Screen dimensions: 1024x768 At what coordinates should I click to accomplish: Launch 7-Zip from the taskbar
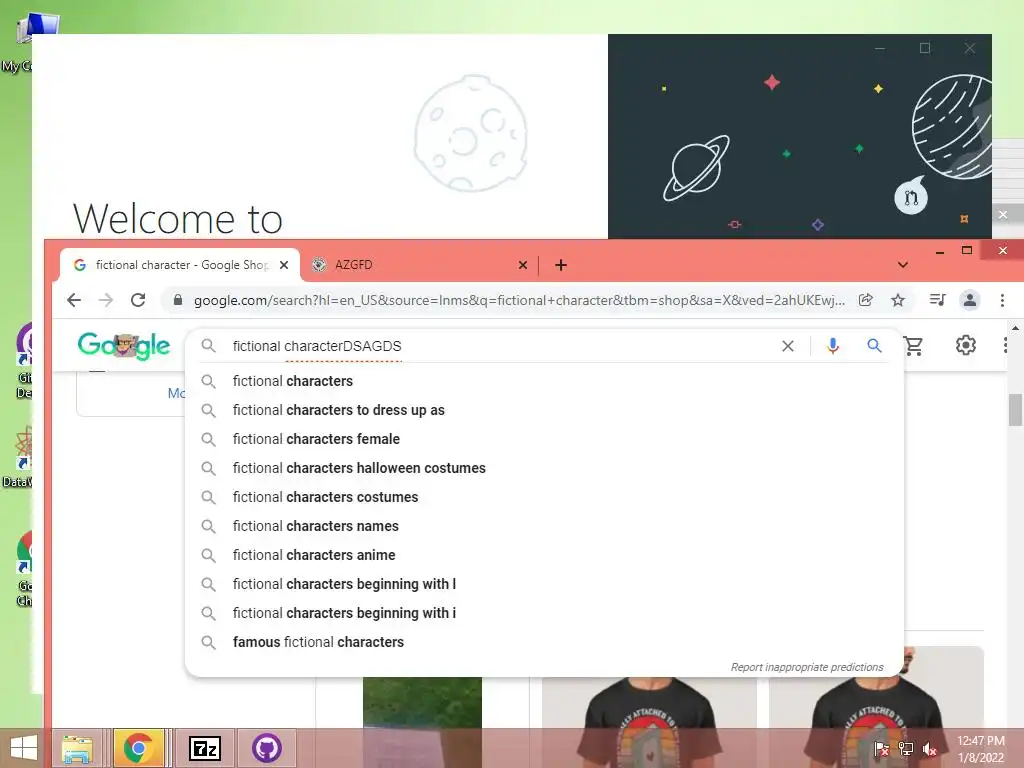point(204,748)
